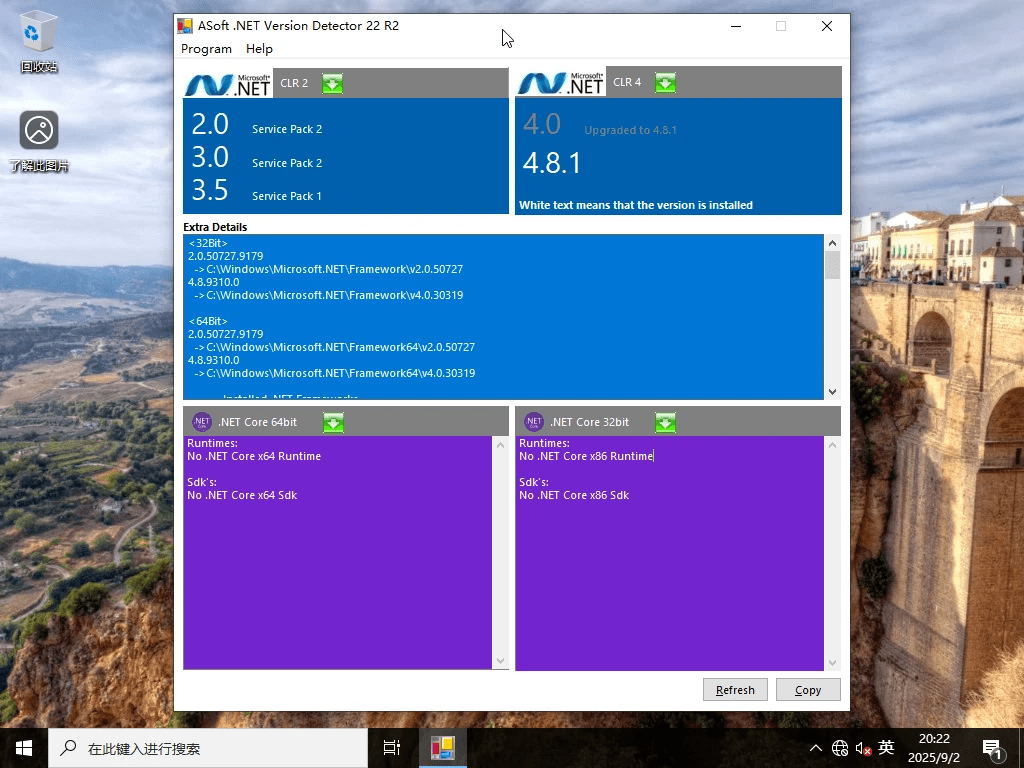
Task: Click the Copy button
Action: (807, 689)
